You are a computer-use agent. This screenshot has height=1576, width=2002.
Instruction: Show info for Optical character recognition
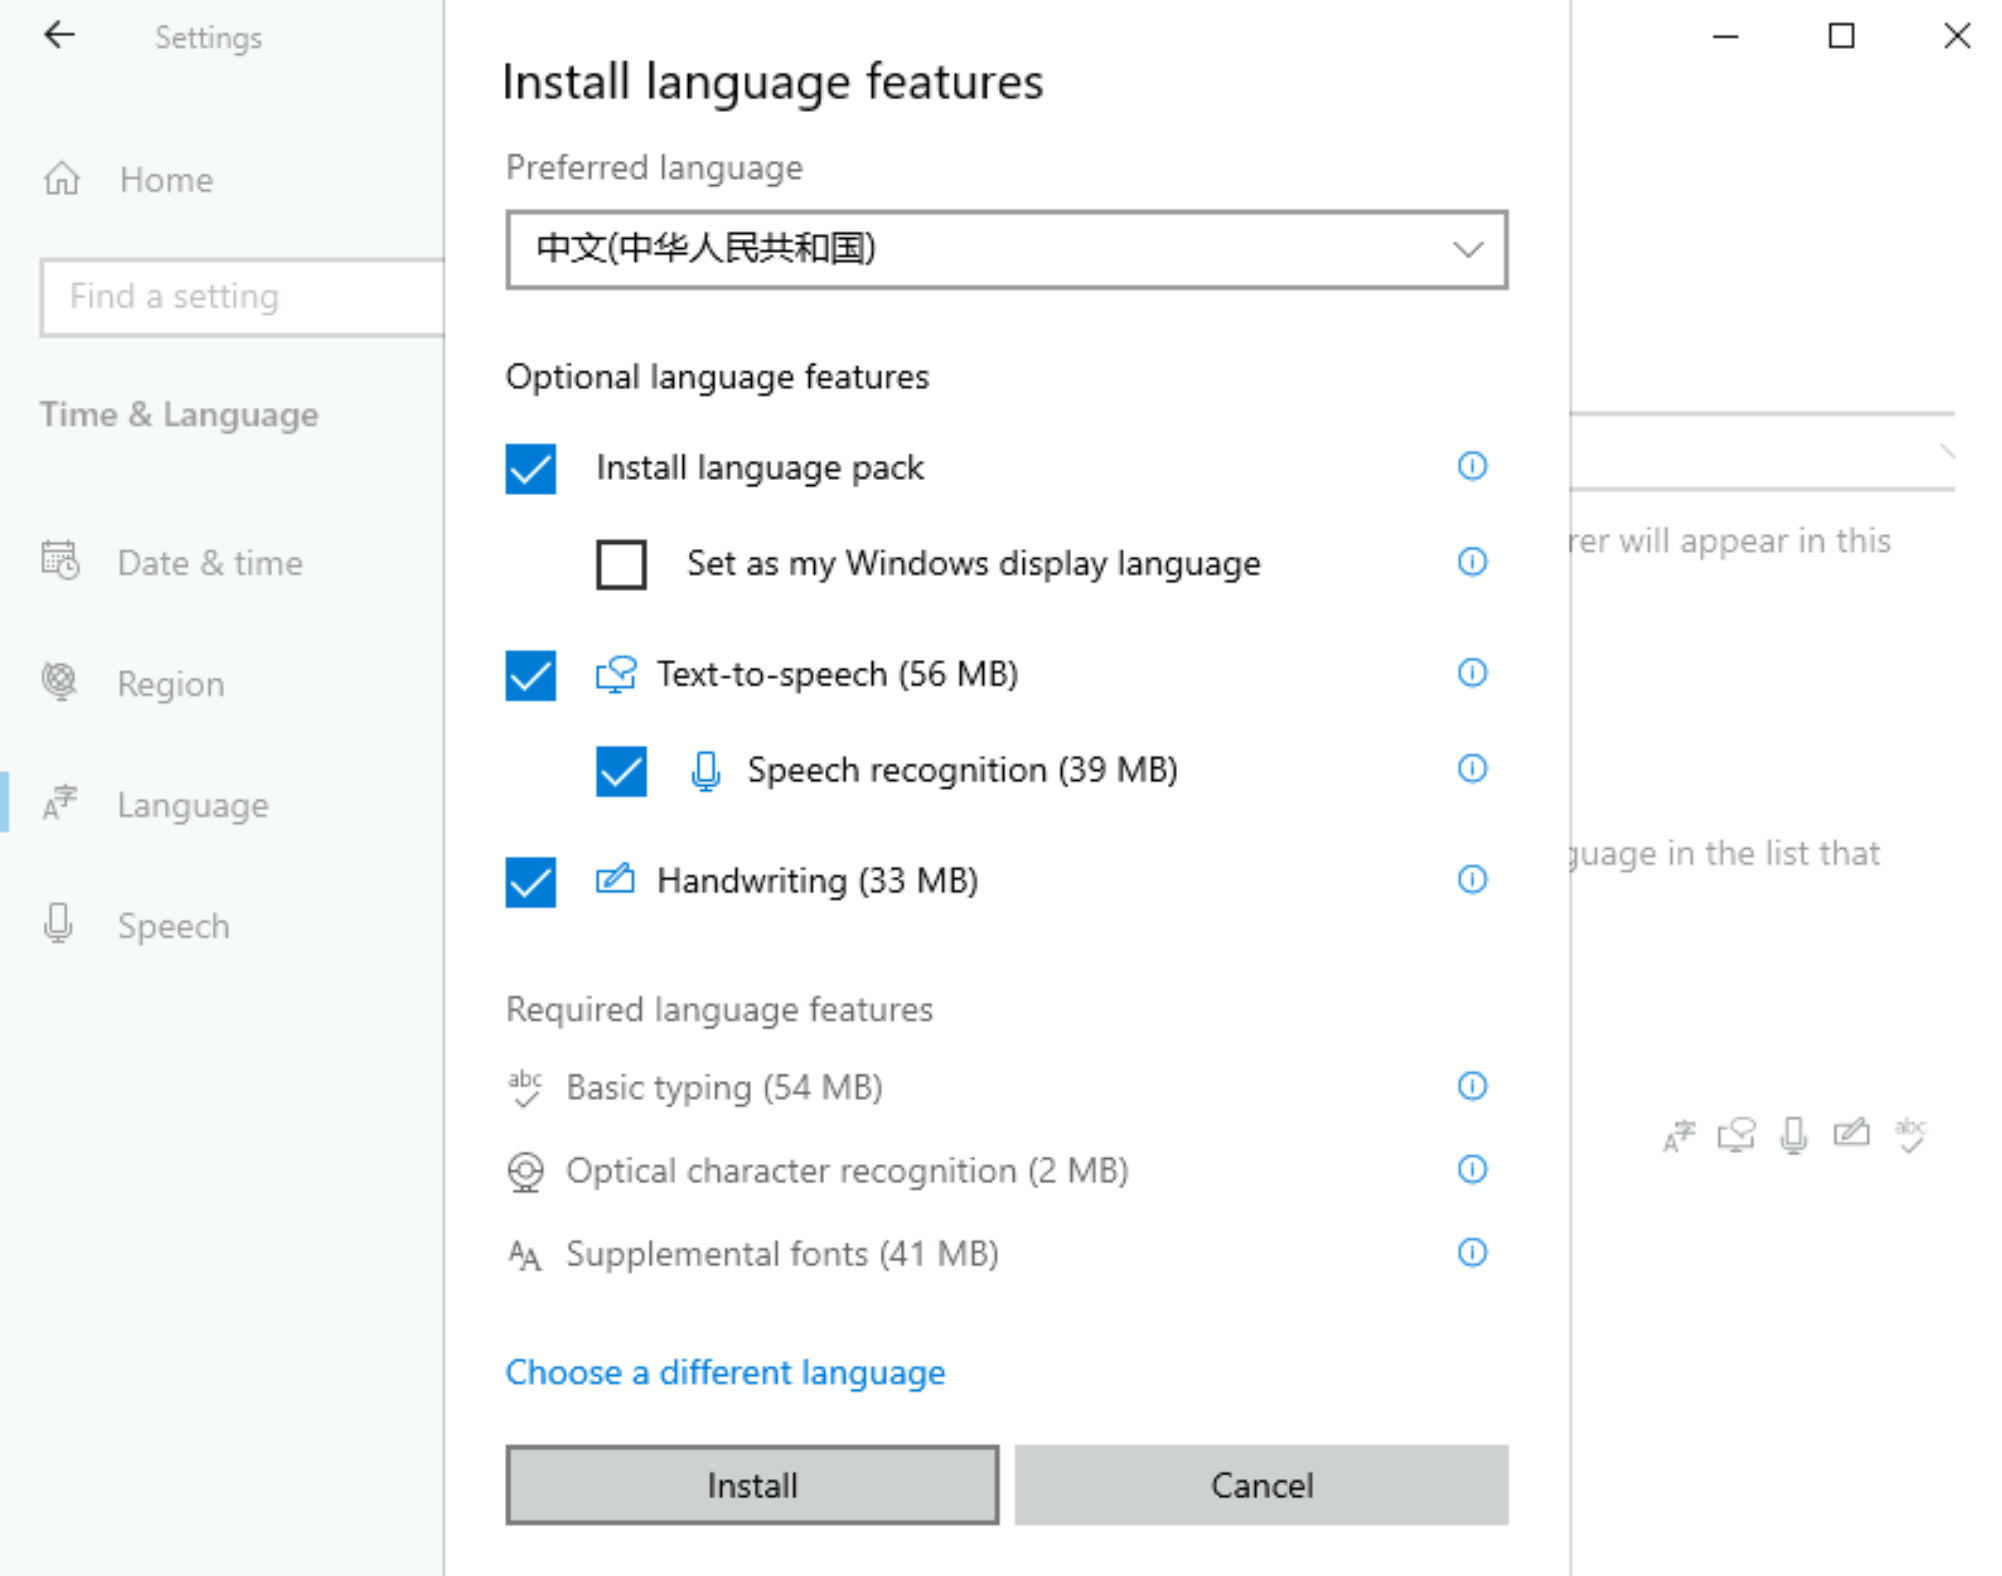tap(1472, 1169)
